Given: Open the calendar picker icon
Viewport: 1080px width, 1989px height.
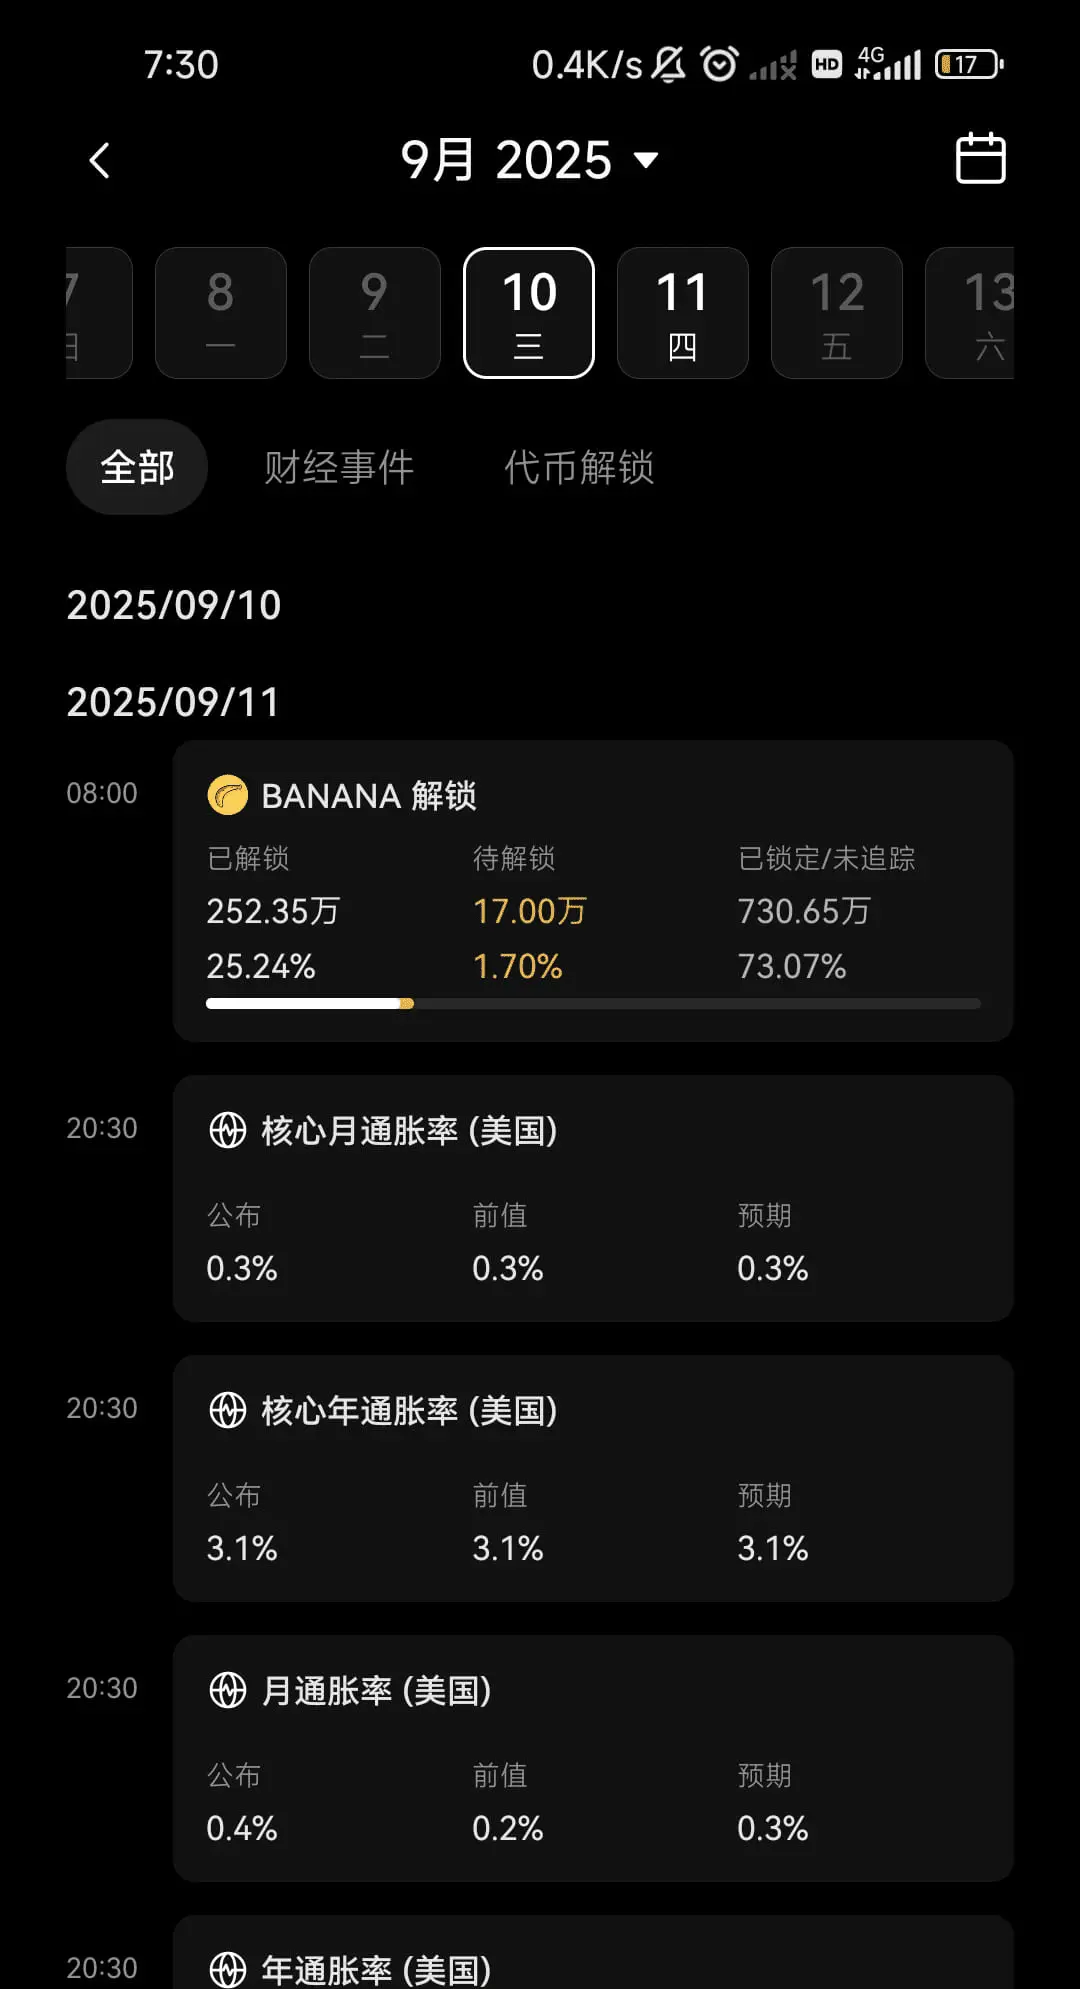Looking at the screenshot, I should coord(980,158).
